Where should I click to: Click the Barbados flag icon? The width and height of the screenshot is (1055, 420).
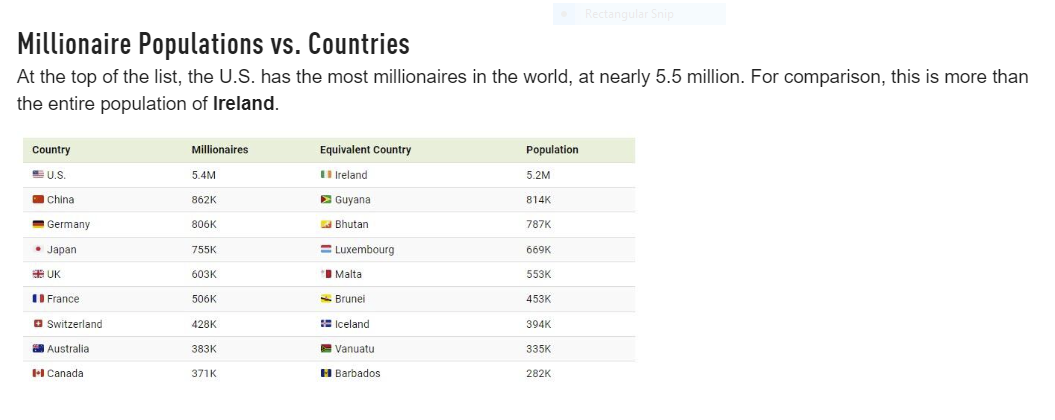coord(326,373)
